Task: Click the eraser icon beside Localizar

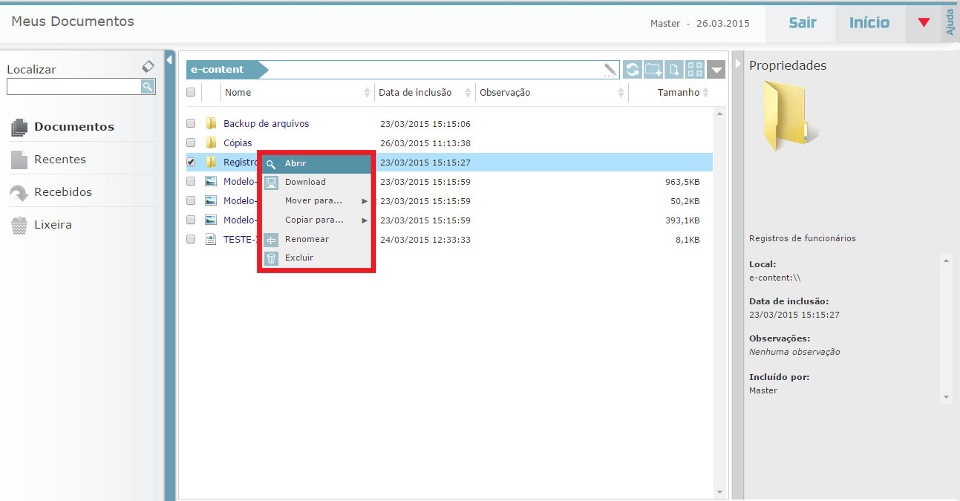Action: click(148, 66)
